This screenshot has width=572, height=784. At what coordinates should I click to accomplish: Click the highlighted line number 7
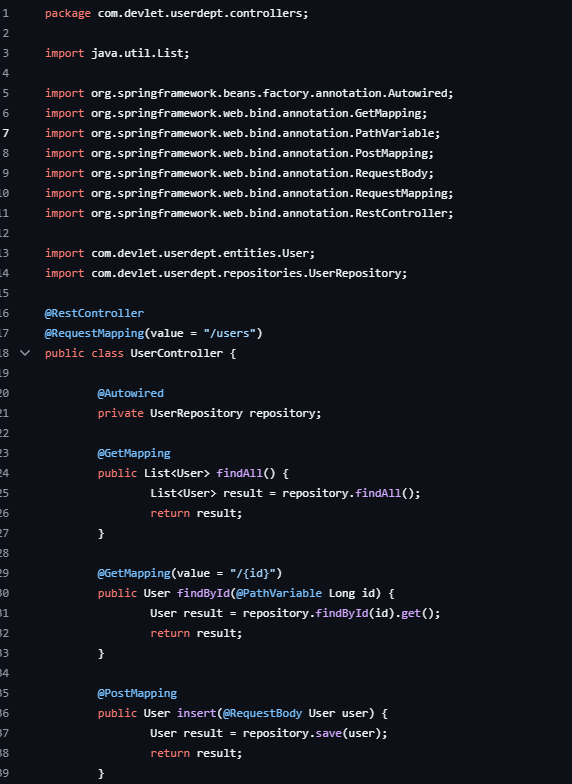pos(6,133)
